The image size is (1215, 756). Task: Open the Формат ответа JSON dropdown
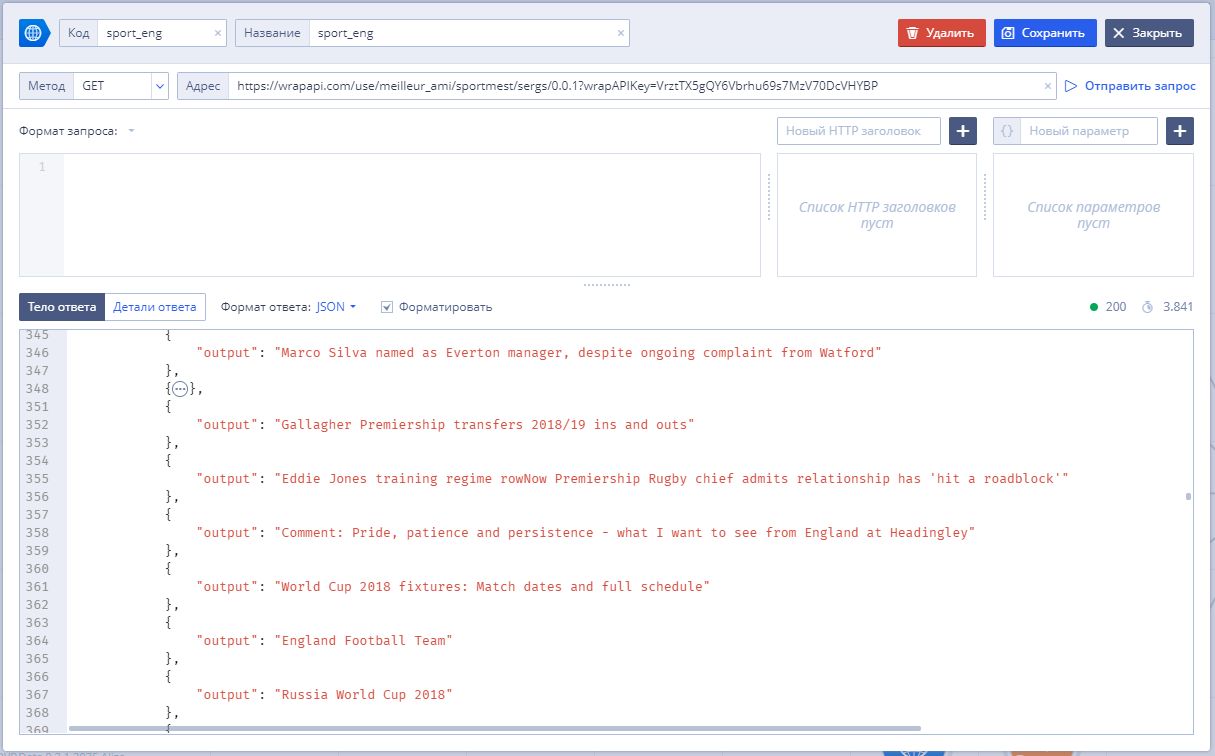click(x=337, y=307)
